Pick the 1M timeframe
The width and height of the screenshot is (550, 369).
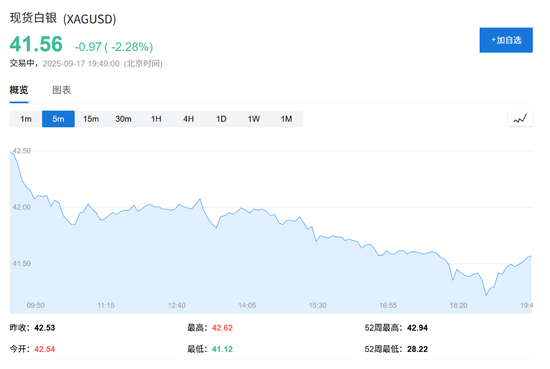tap(287, 119)
